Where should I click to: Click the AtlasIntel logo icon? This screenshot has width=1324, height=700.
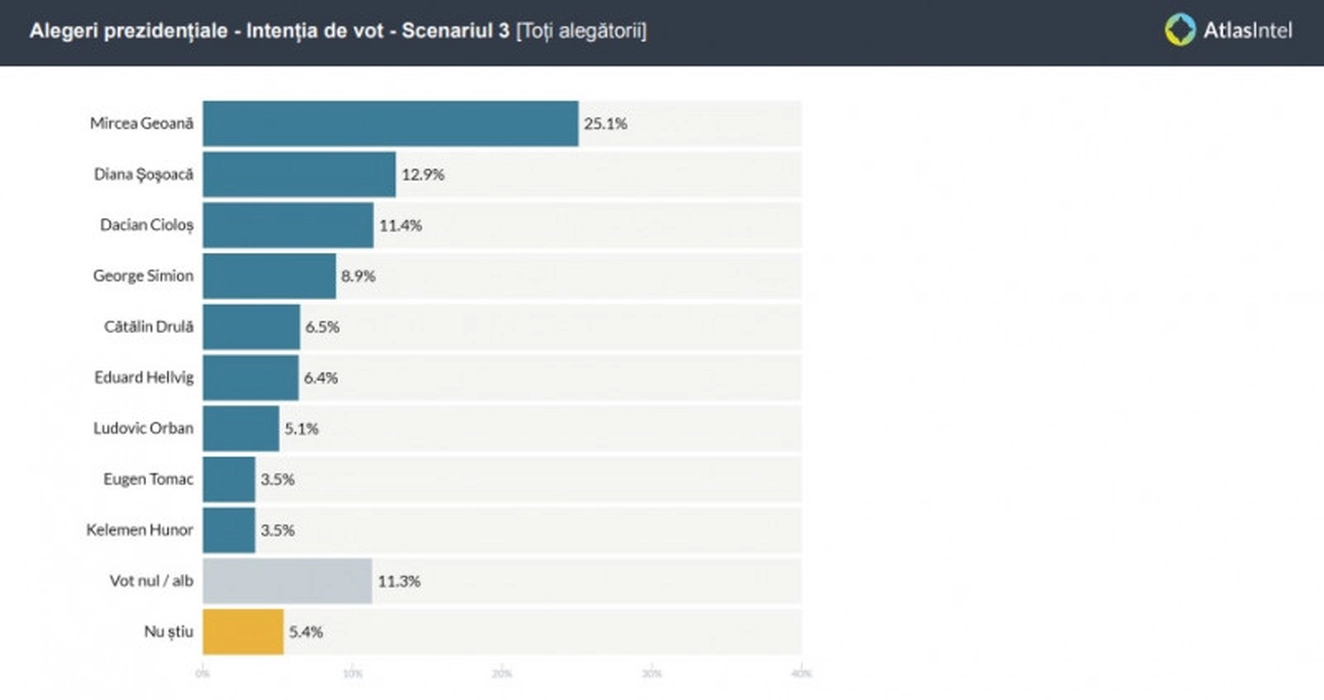click(x=1180, y=30)
